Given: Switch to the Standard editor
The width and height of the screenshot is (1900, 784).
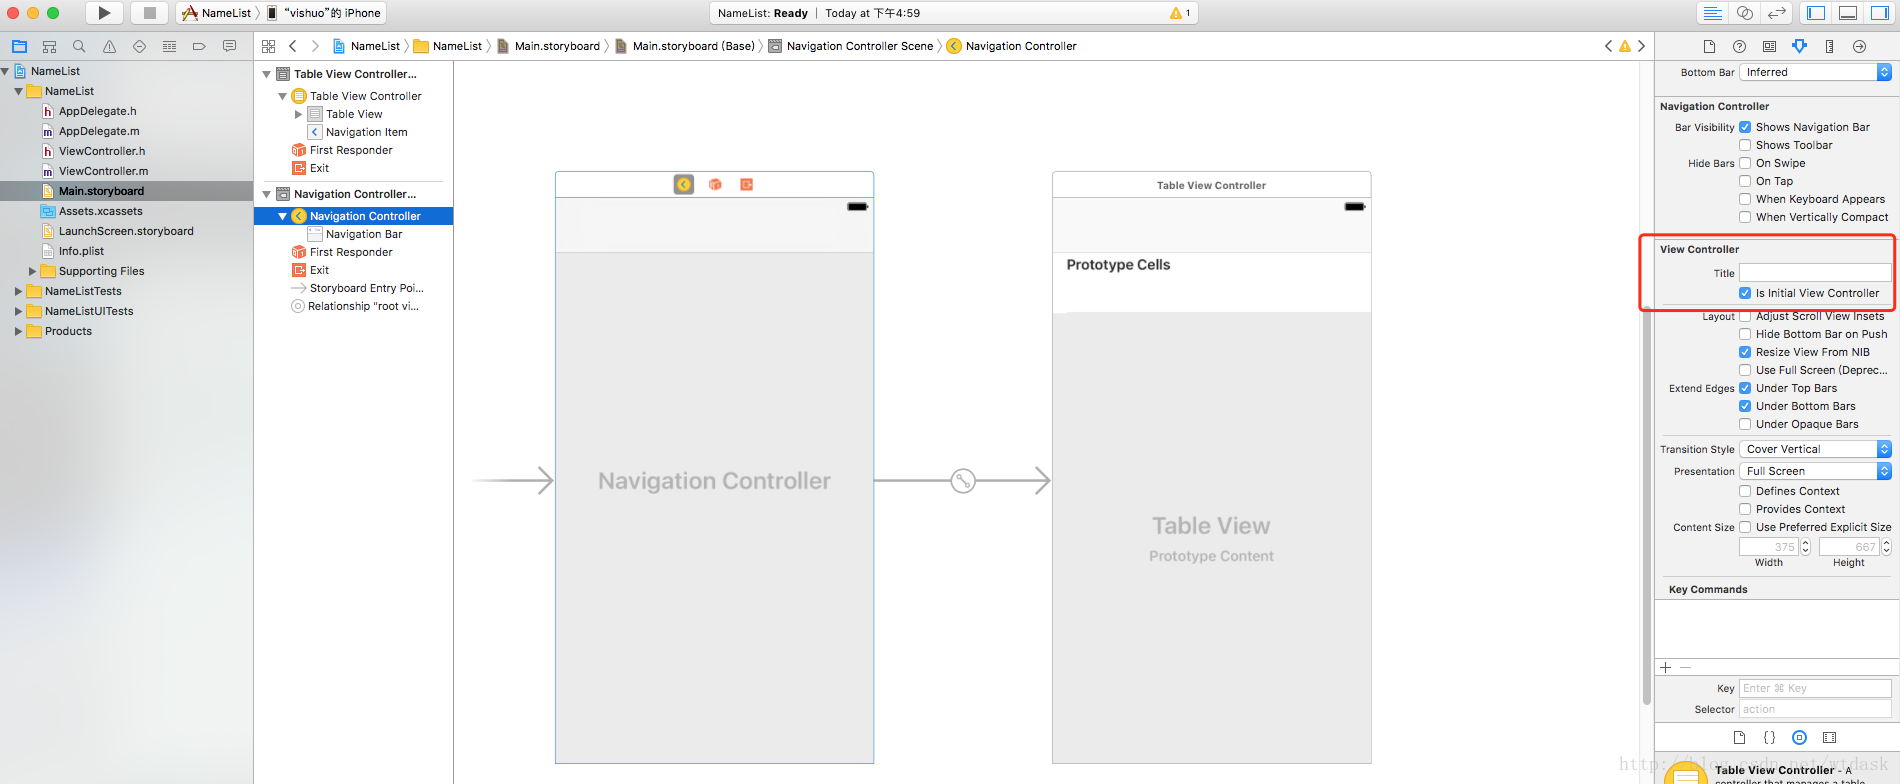Looking at the screenshot, I should pyautogui.click(x=1713, y=13).
